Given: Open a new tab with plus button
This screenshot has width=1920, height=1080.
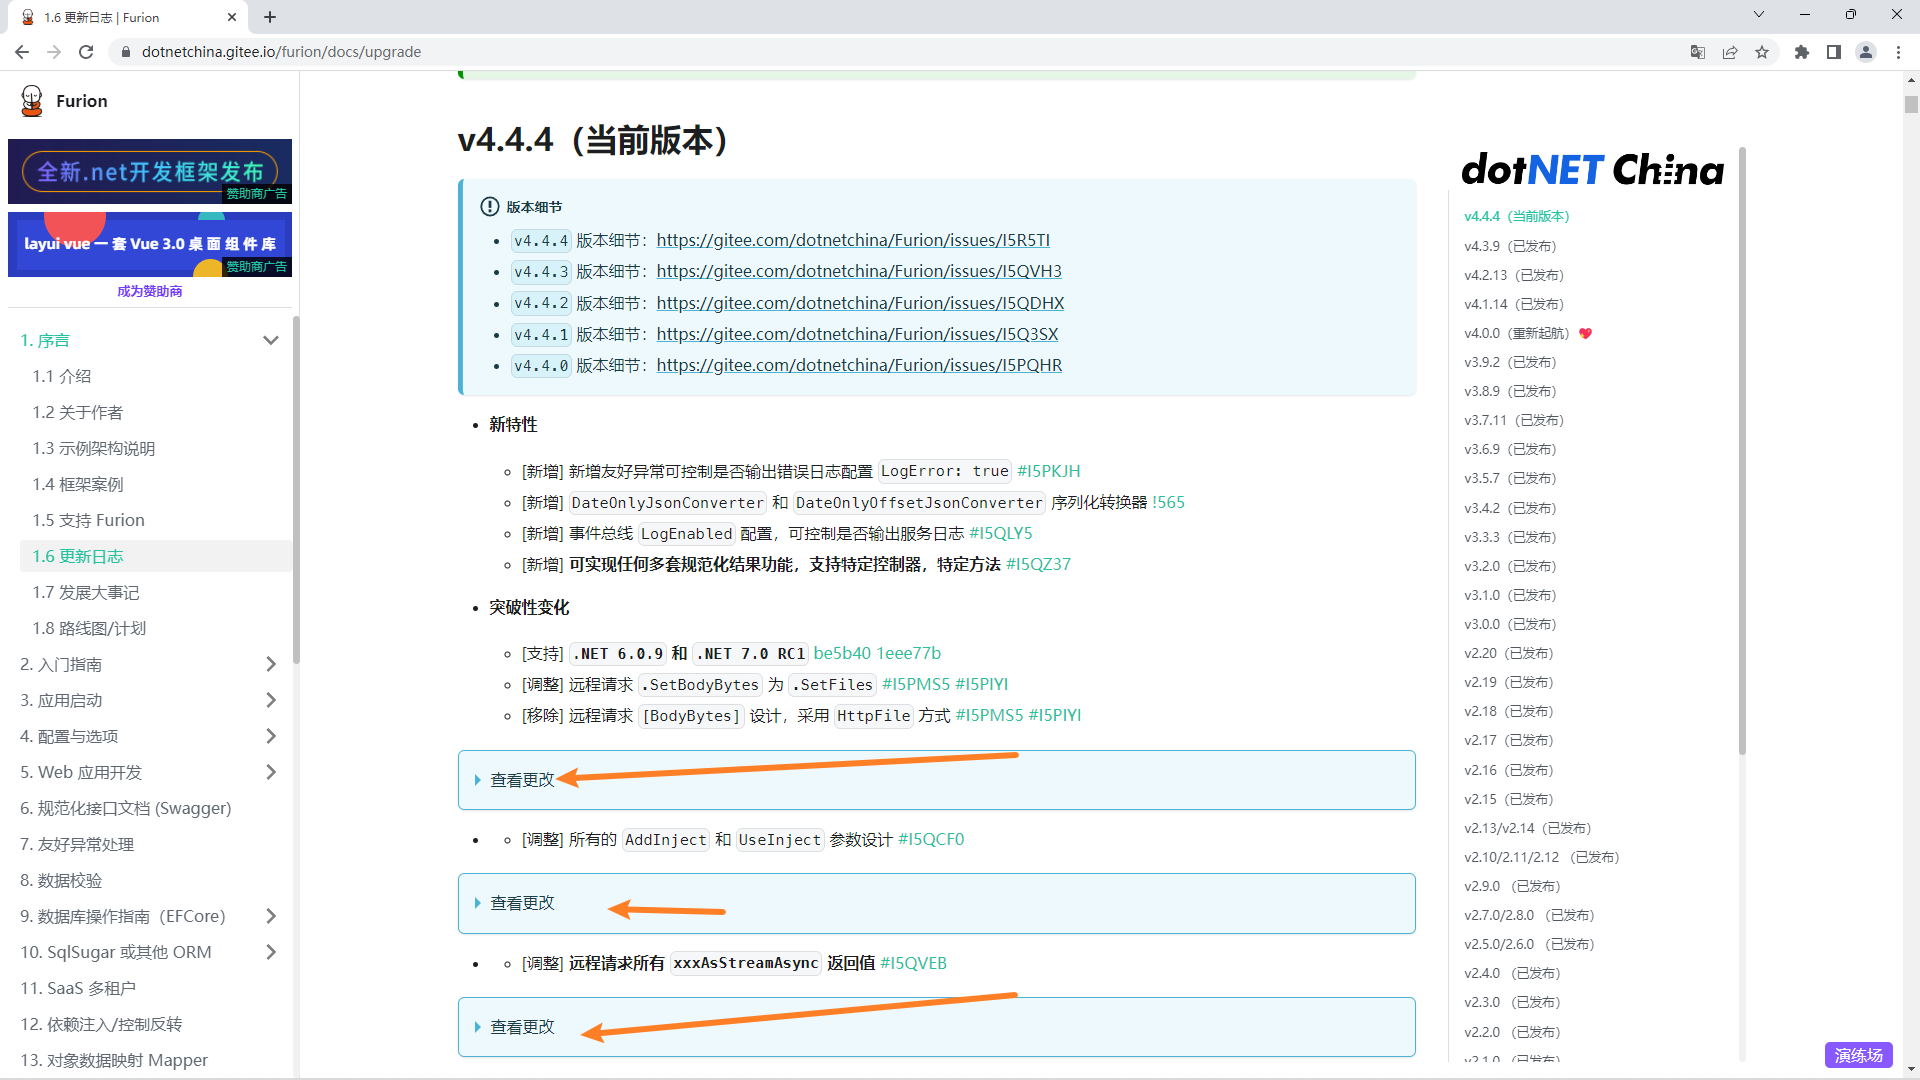Looking at the screenshot, I should (x=270, y=17).
